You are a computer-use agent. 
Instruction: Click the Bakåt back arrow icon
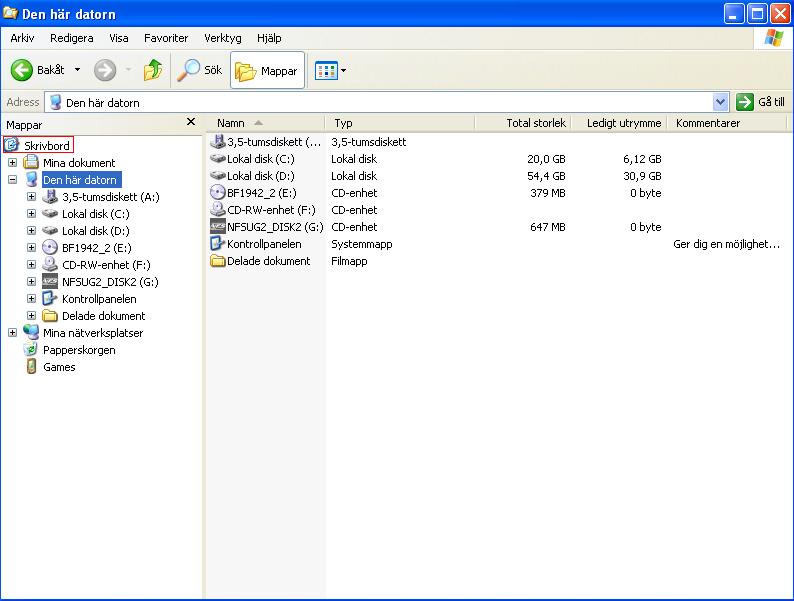coord(22,70)
